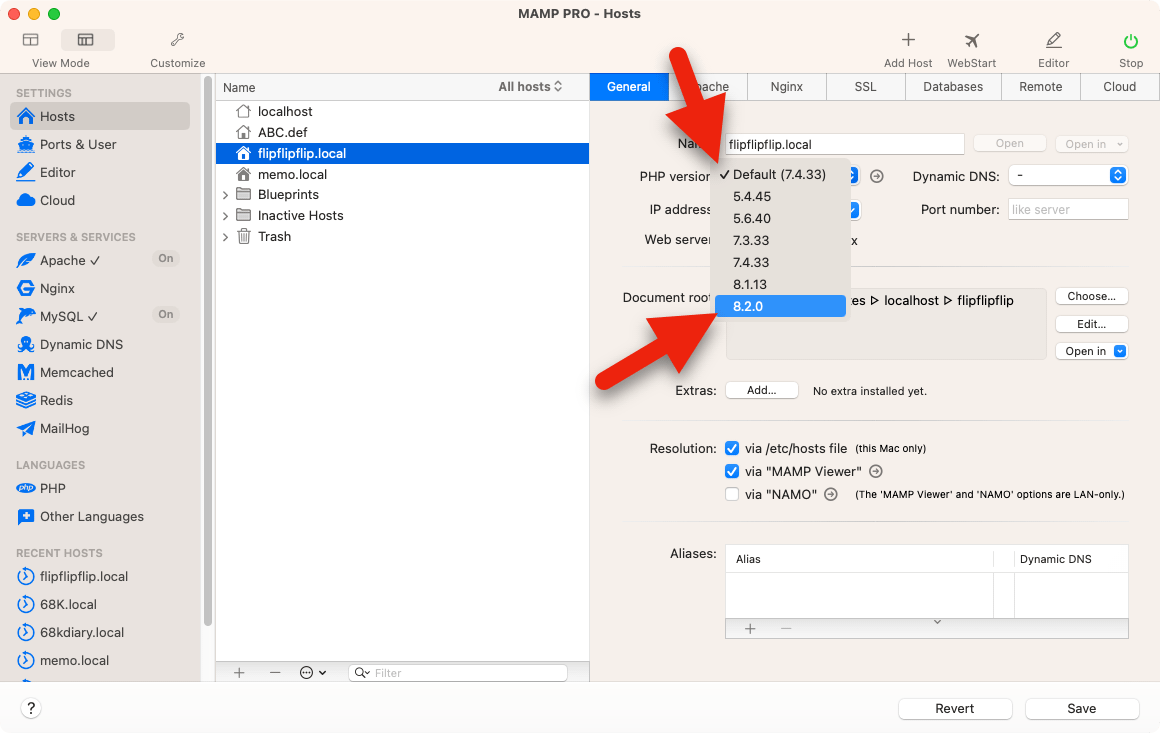Open the All hosts filter dropdown

pyautogui.click(x=530, y=87)
